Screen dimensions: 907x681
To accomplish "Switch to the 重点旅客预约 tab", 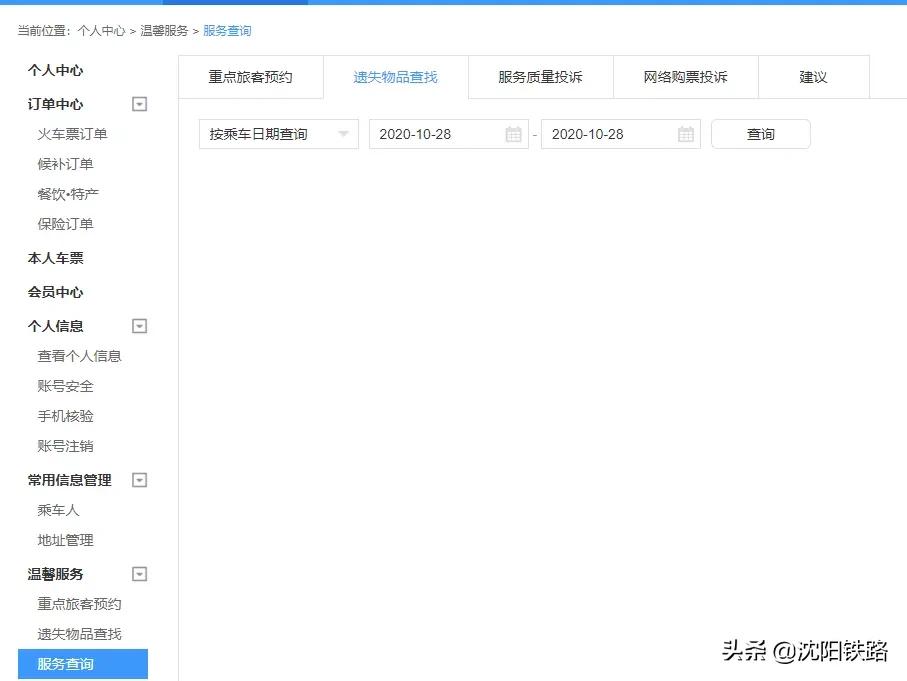I will (x=250, y=75).
